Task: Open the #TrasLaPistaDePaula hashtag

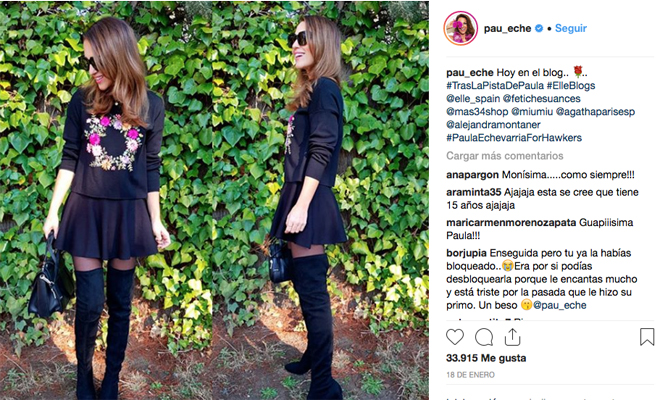Action: 495,85
